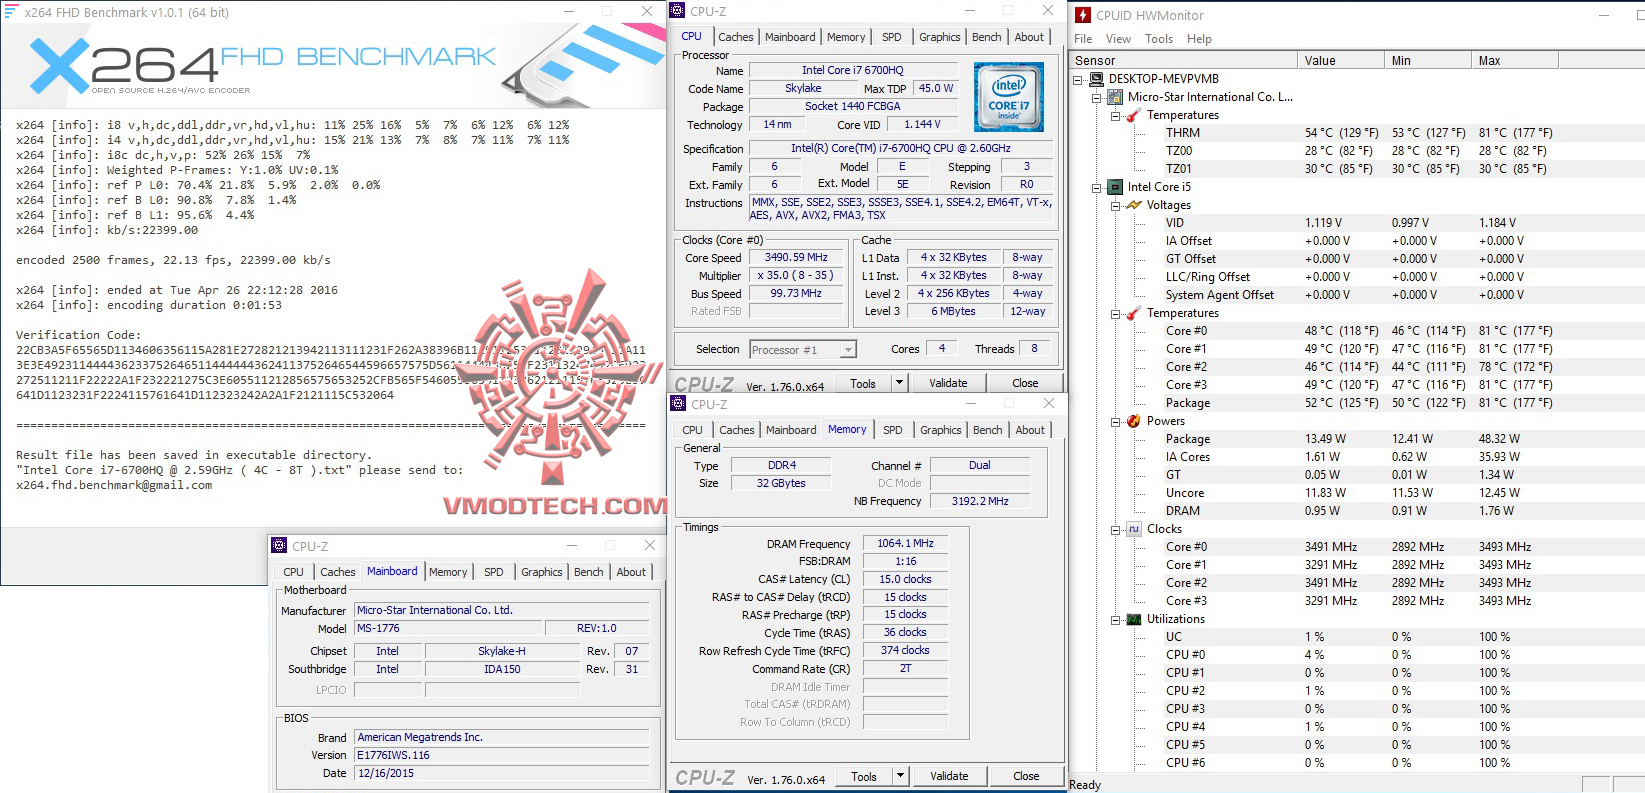Click Tools button in CPU-Z processor window
1645x793 pixels.
[863, 383]
